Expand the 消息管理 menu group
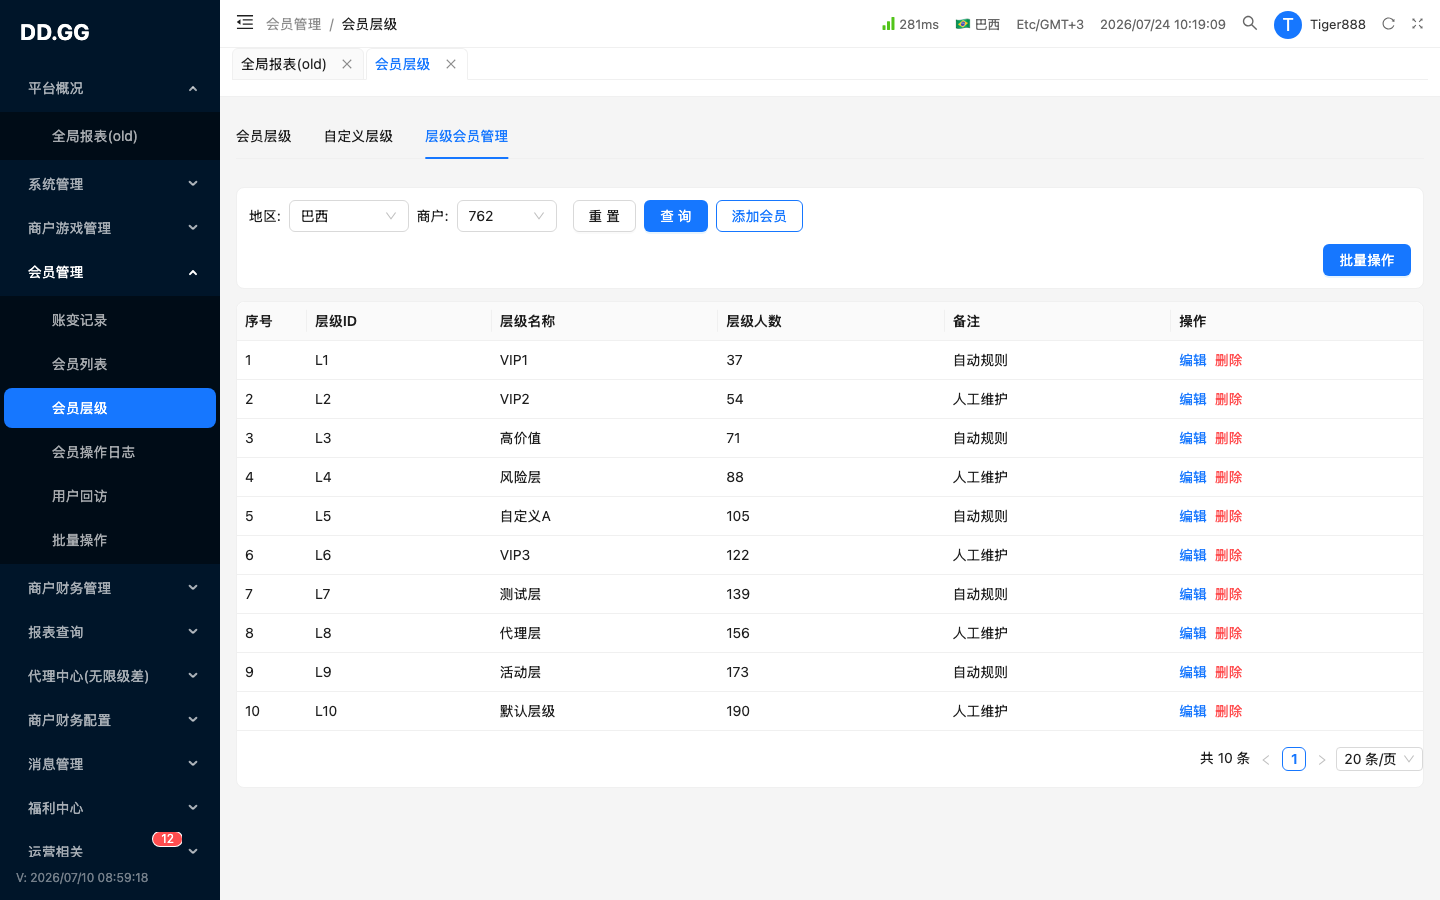Screen dimensions: 1440x900 click(110, 764)
